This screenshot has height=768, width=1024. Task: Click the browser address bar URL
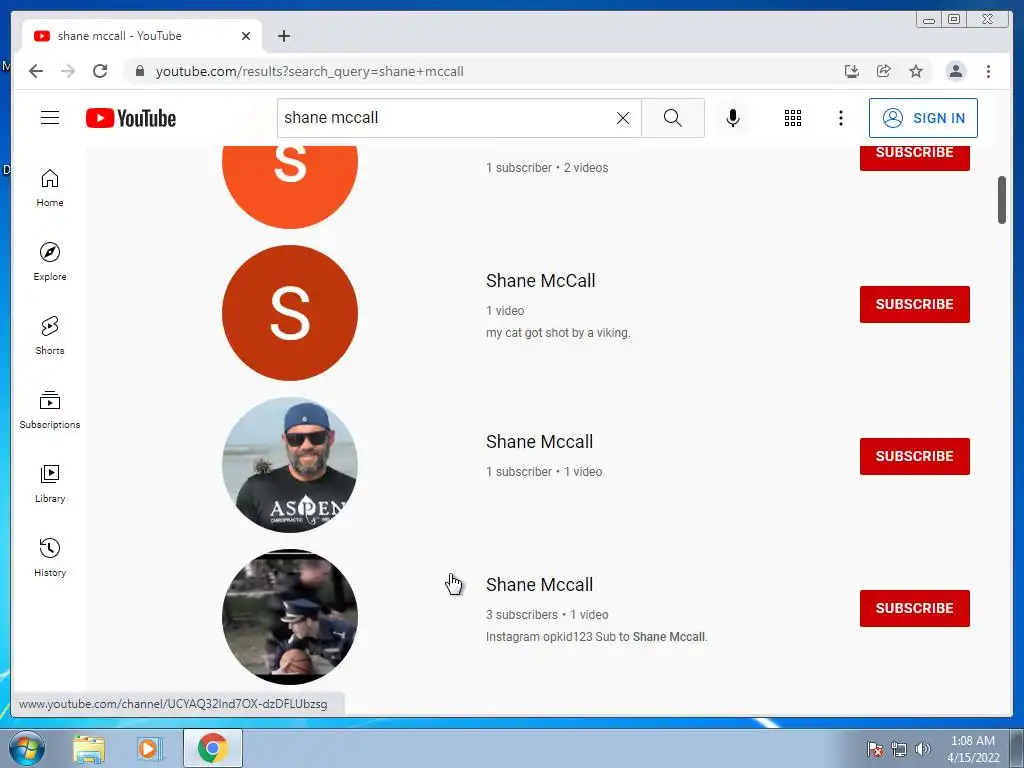(310, 71)
